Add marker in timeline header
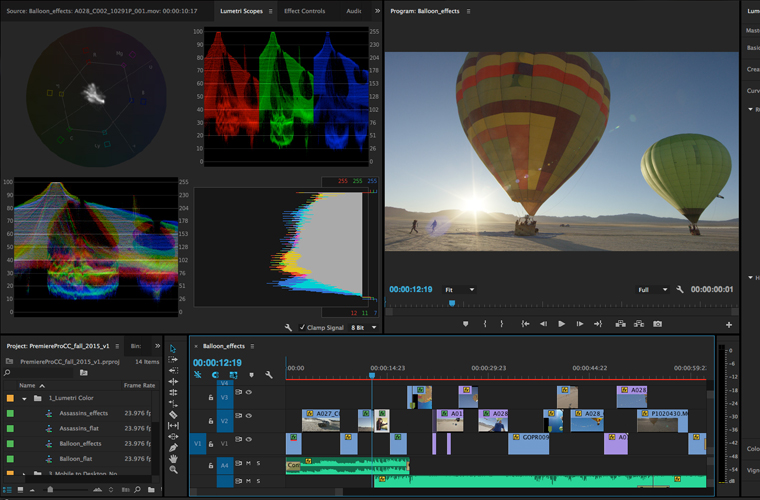Screen dimensions: 760x500 [x=251, y=375]
